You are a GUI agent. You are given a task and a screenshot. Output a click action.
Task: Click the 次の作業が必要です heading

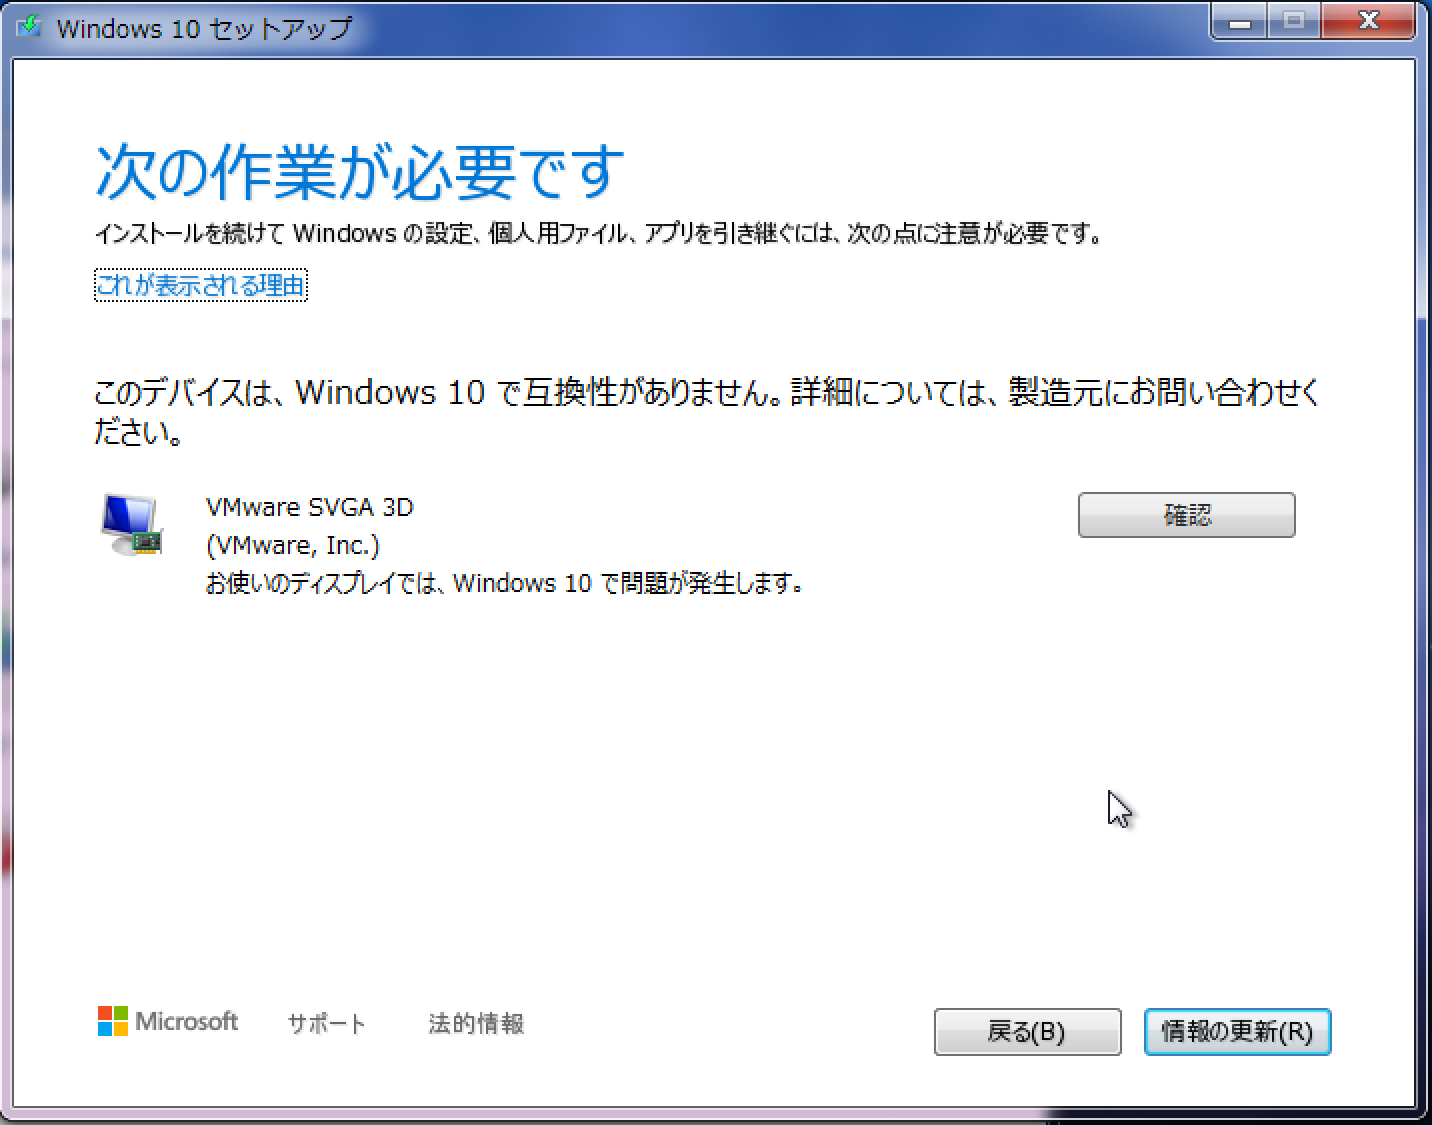click(x=360, y=171)
